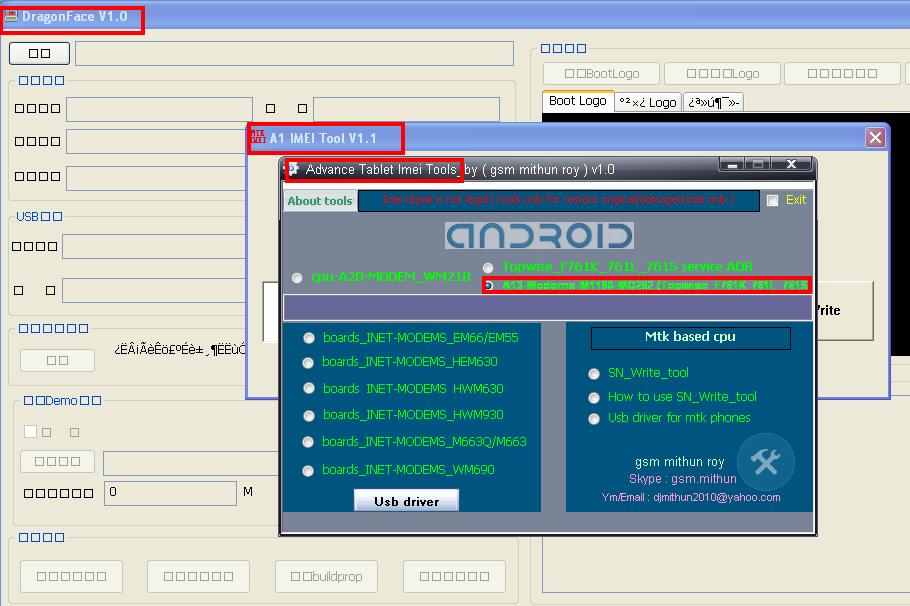Click the buildprop button in DragonFace
910x606 pixels.
[326, 576]
